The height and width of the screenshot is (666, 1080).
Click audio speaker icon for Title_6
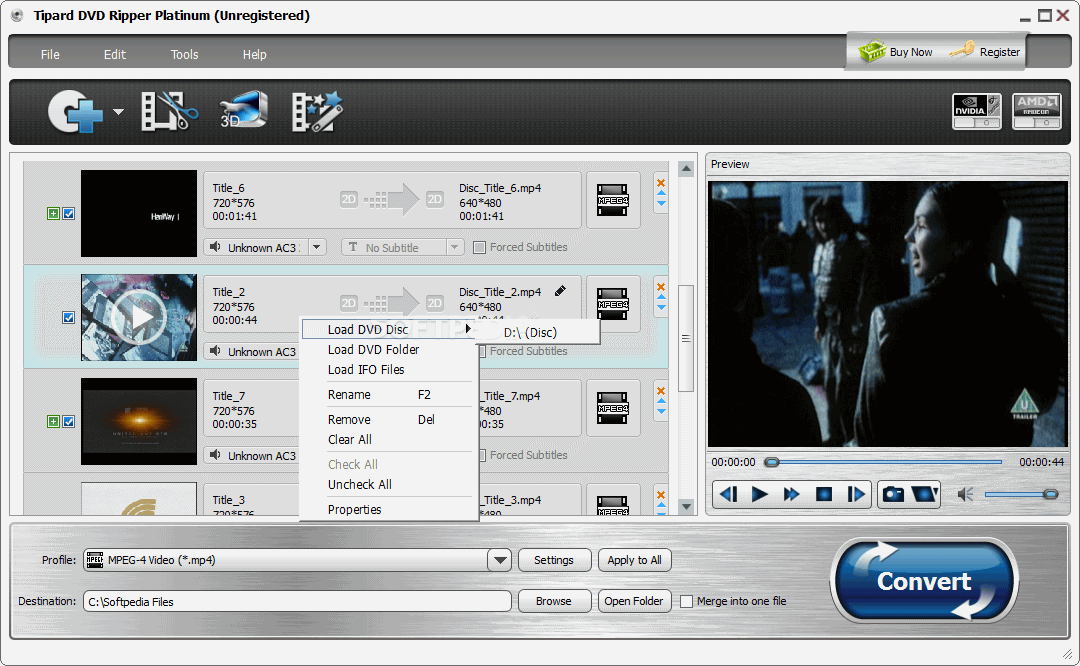[216, 247]
